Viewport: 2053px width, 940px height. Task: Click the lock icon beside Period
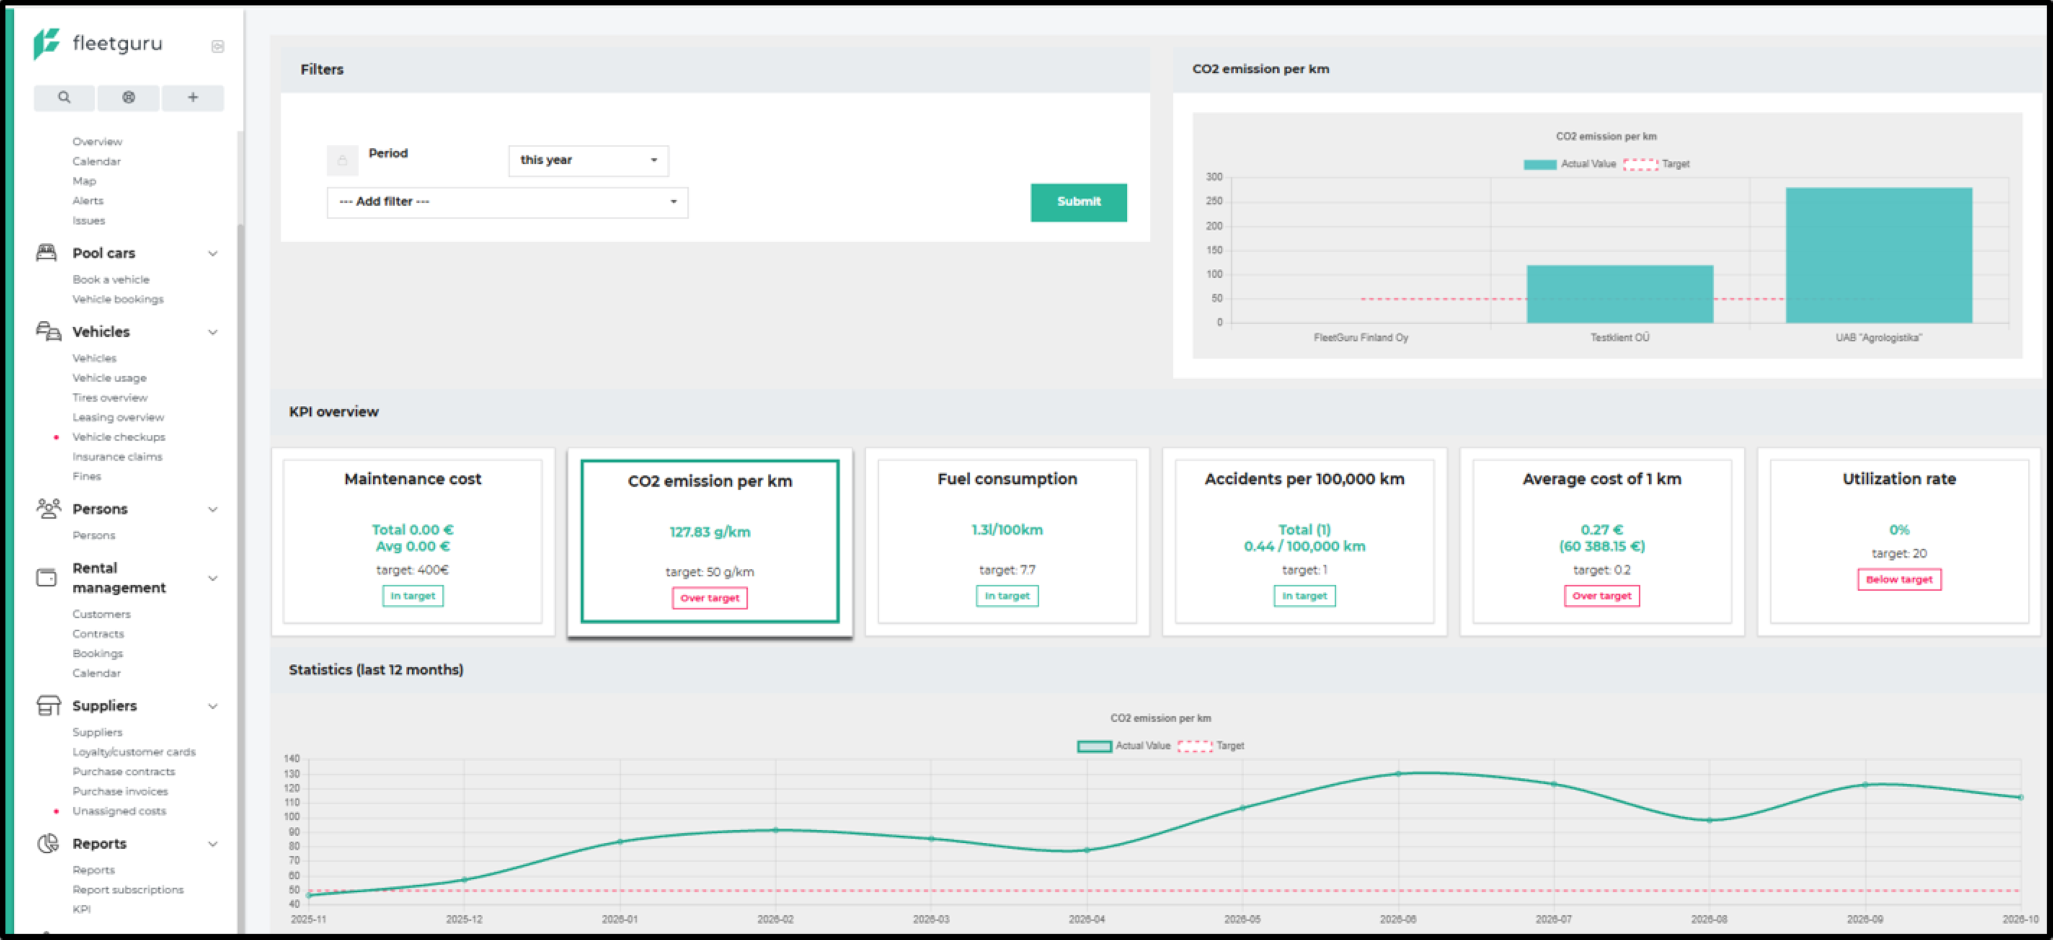342,160
